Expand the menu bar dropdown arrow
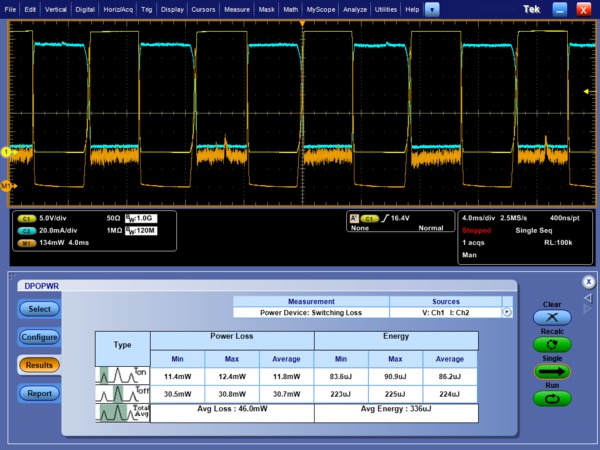This screenshot has height=450, width=600. [432, 8]
